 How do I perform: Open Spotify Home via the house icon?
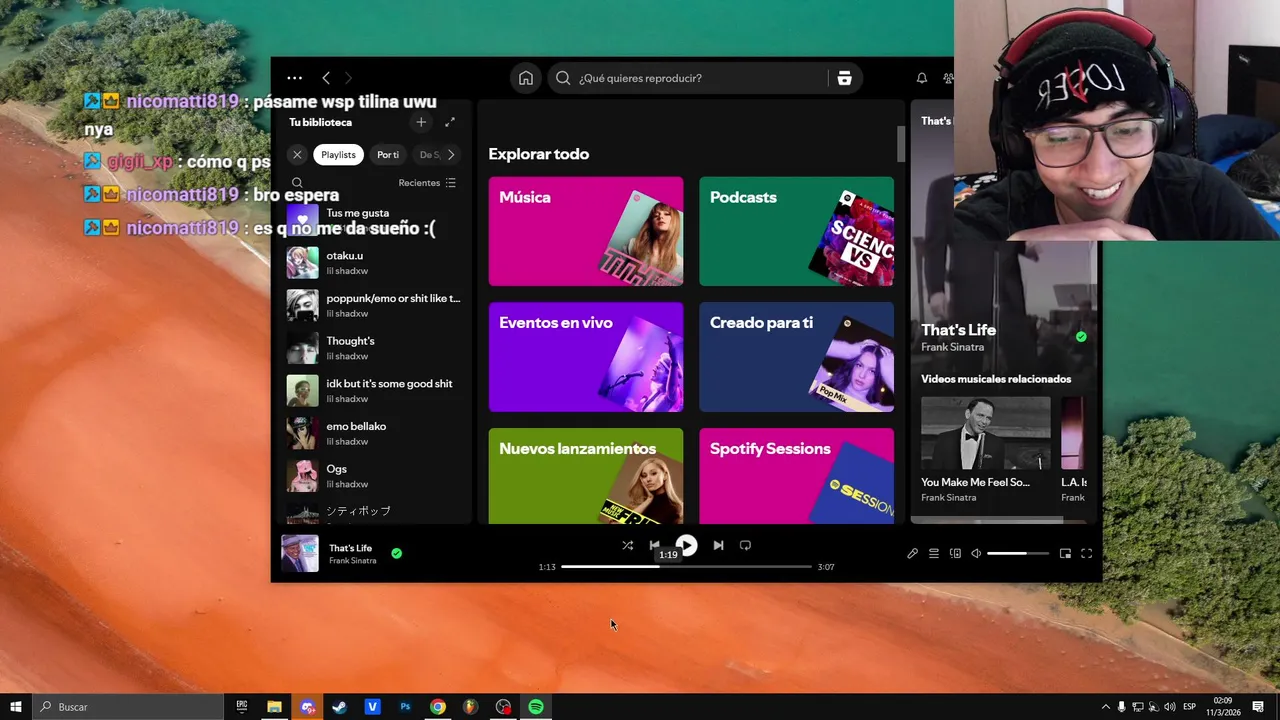tap(526, 78)
